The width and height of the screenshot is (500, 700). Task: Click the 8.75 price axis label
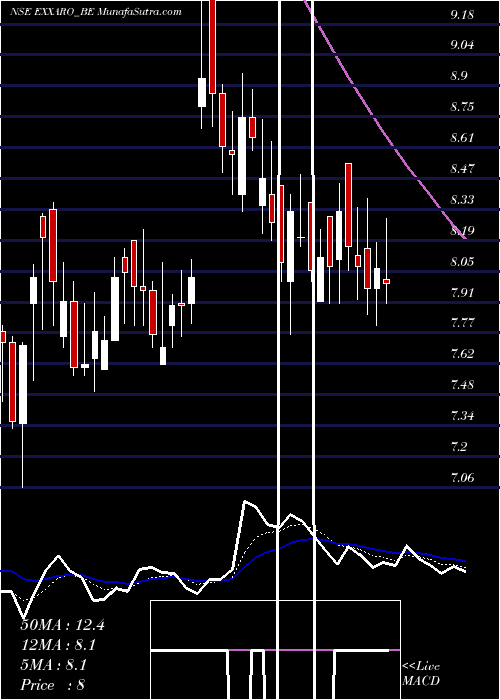point(462,107)
